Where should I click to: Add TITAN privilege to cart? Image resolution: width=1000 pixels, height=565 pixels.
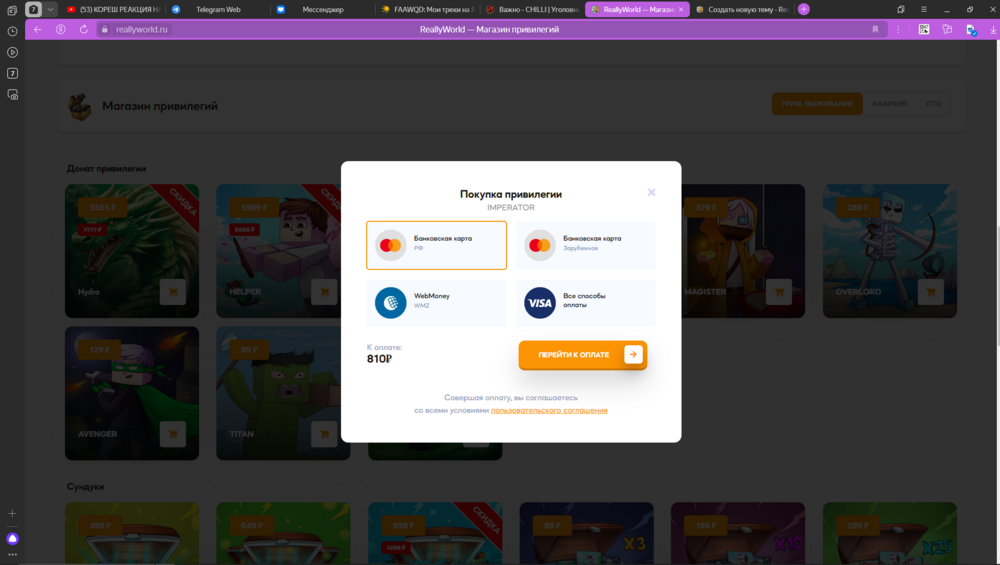[x=324, y=434]
